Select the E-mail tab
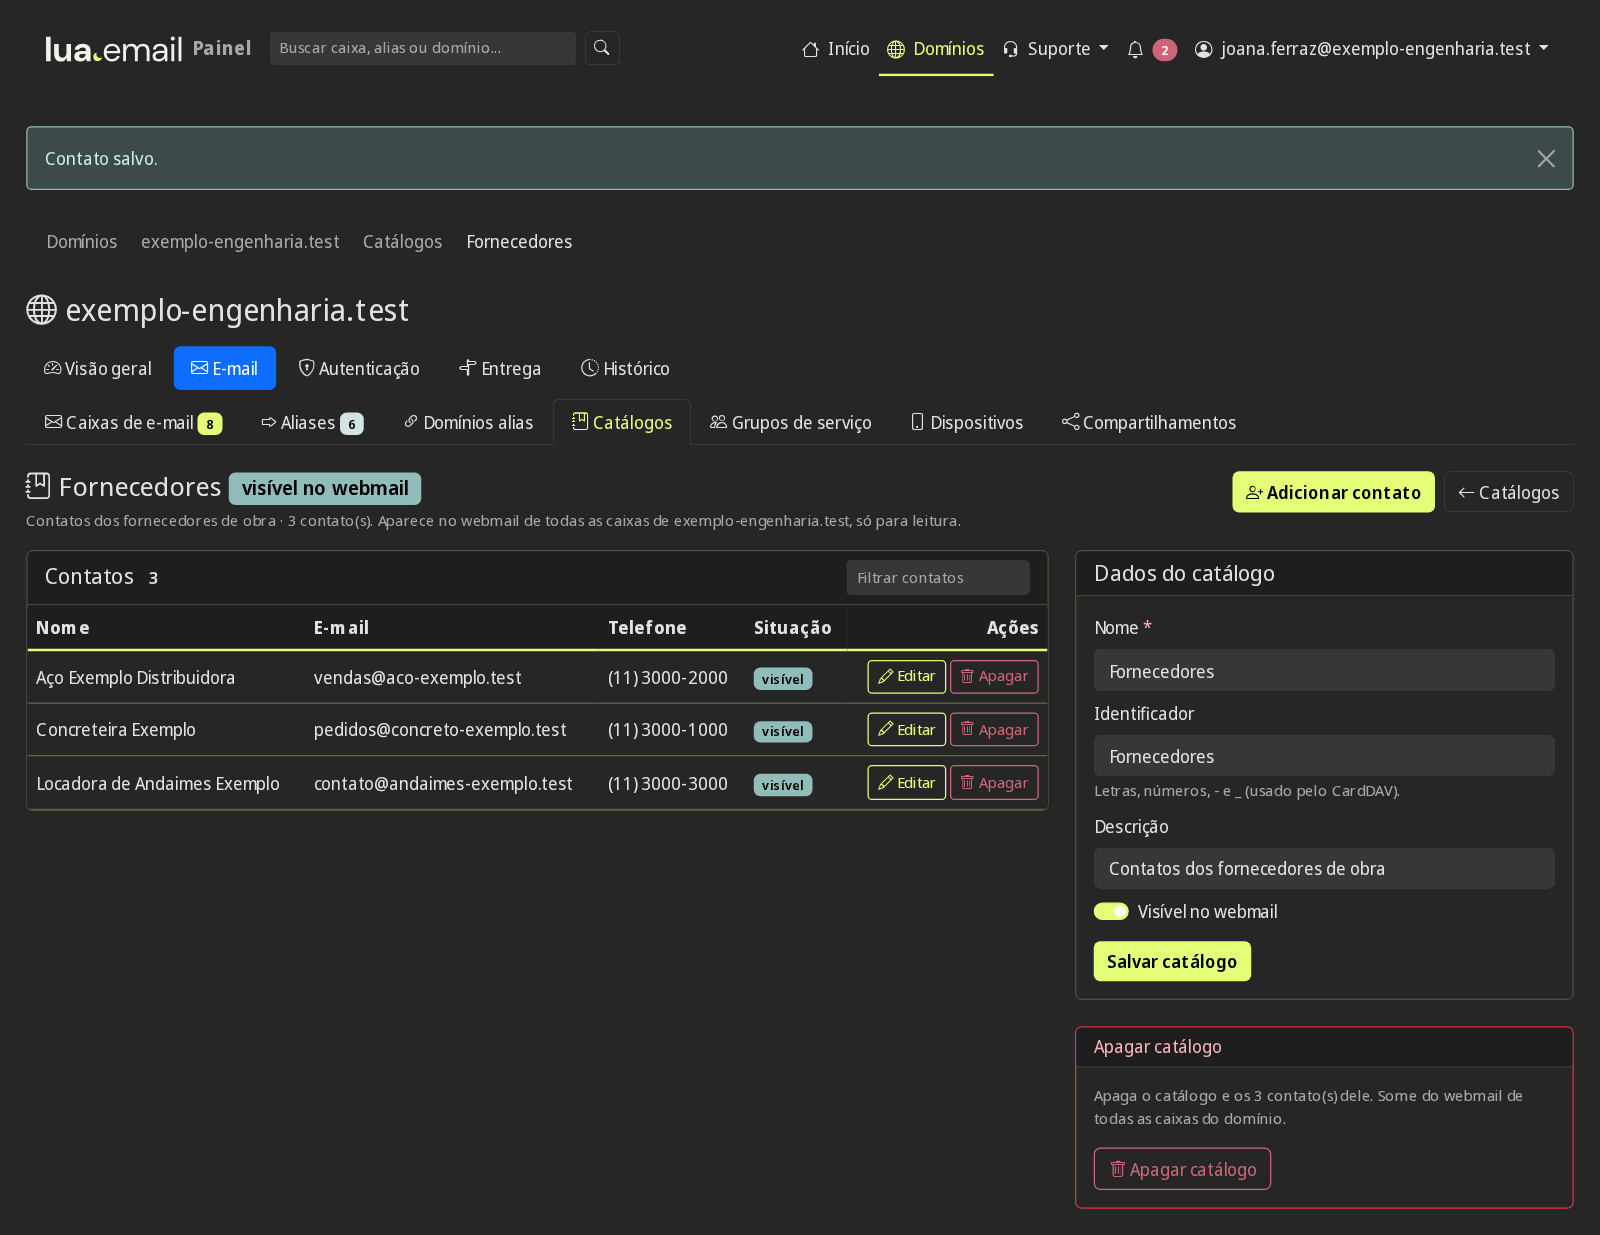The width and height of the screenshot is (1600, 1235). (x=225, y=368)
